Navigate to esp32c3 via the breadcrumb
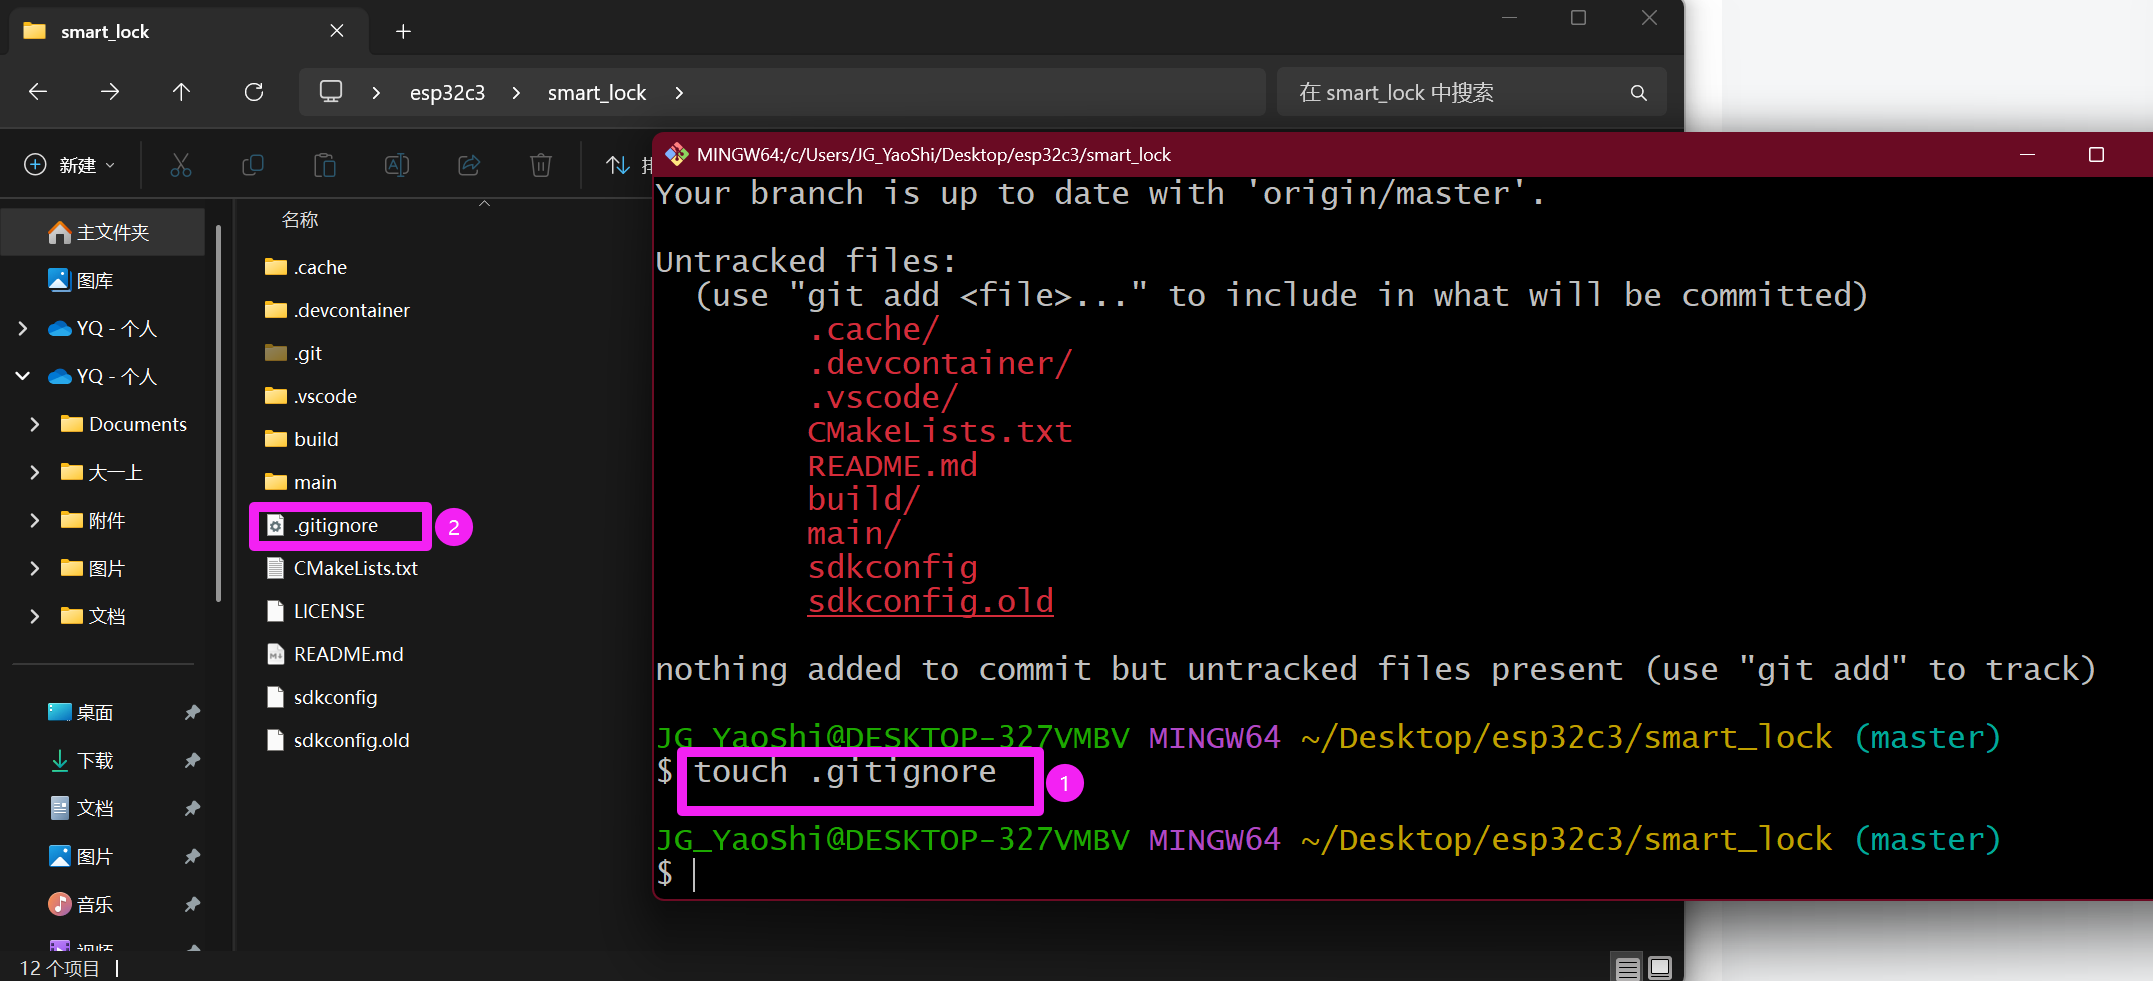This screenshot has width=2153, height=981. click(x=447, y=92)
